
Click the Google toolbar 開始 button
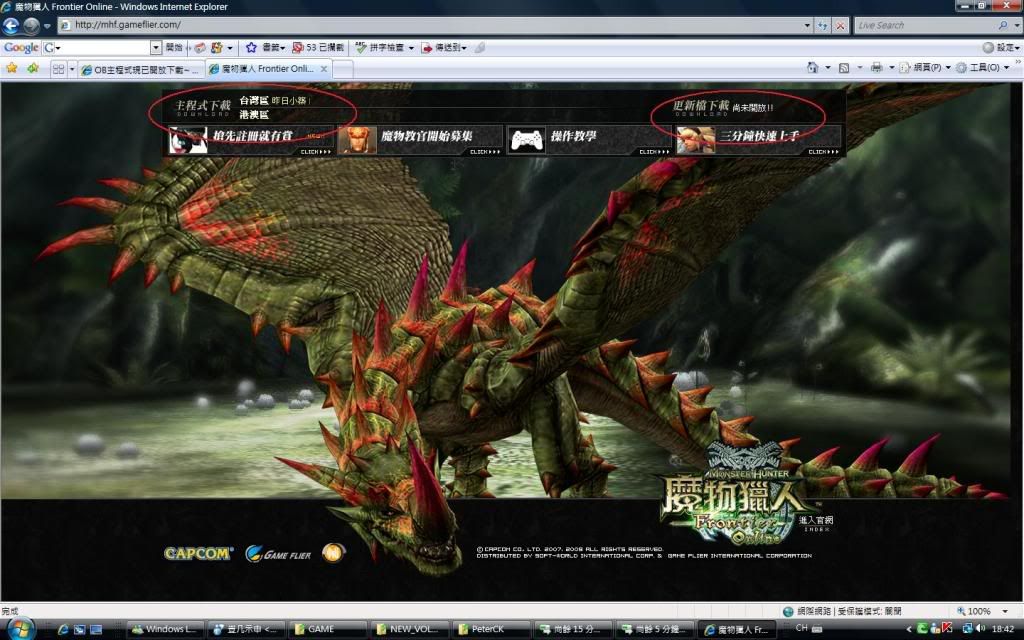(x=174, y=48)
